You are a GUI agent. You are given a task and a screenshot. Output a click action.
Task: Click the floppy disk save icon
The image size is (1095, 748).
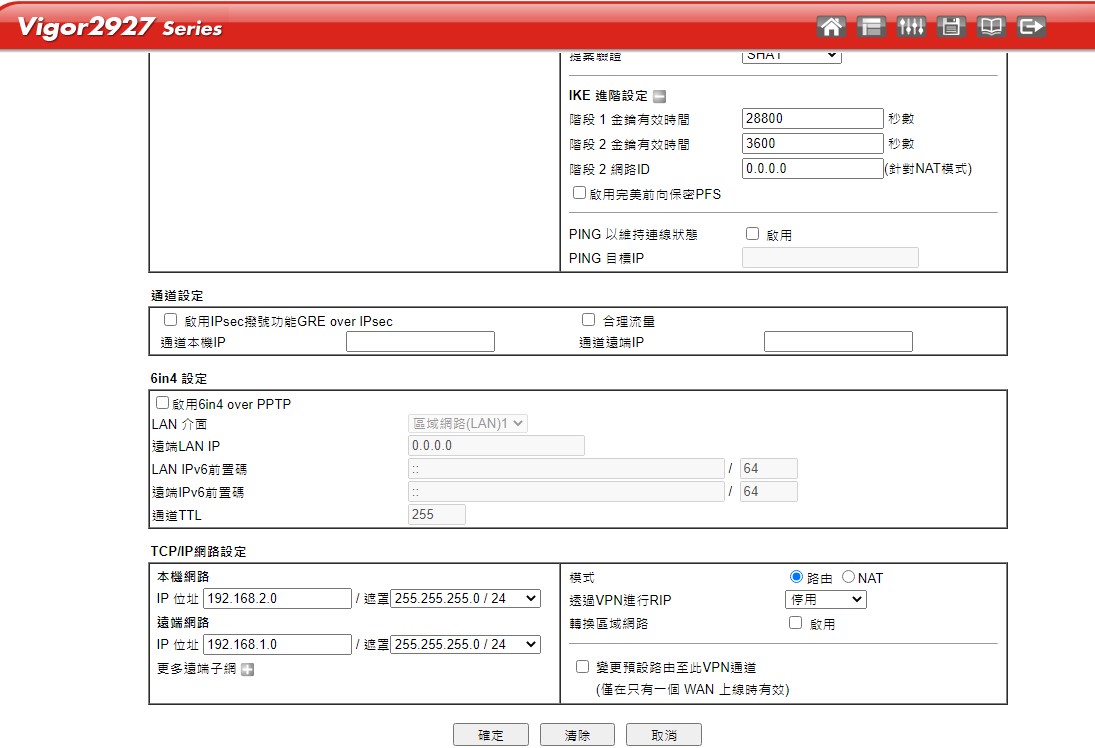(x=950, y=27)
